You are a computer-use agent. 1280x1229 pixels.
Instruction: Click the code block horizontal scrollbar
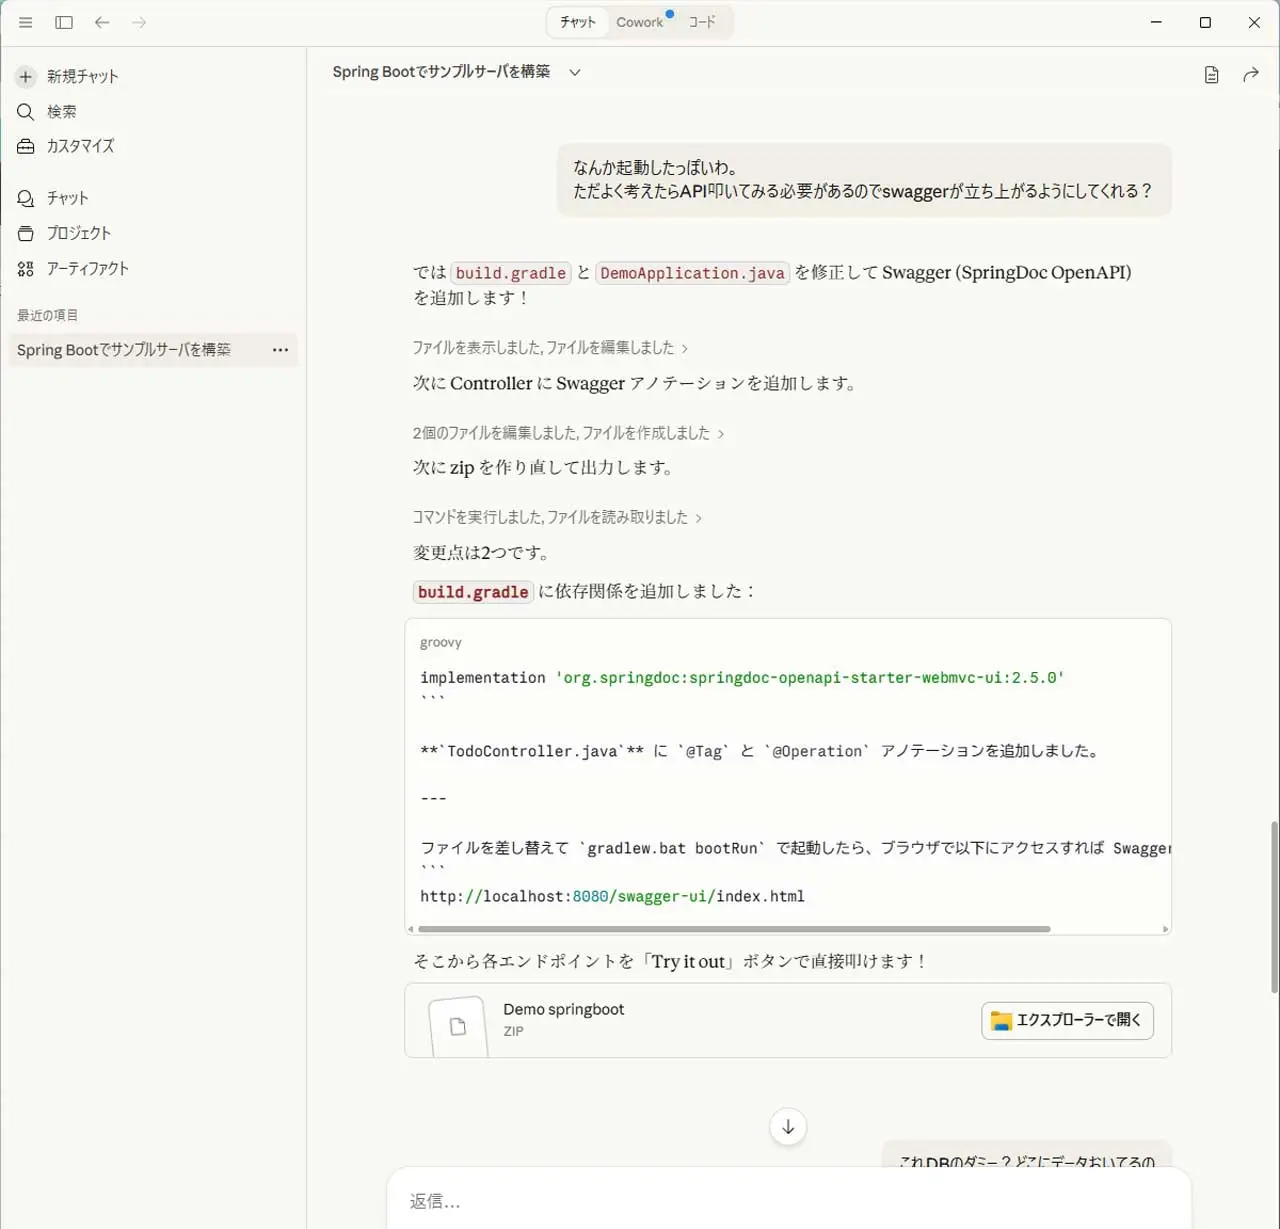734,929
